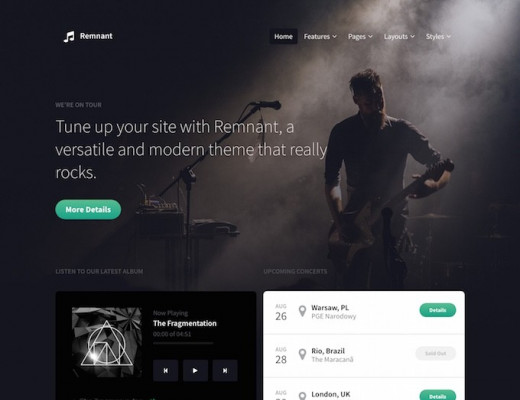The image size is (520, 400).
Task: Skip to the next track
Action: pos(225,370)
